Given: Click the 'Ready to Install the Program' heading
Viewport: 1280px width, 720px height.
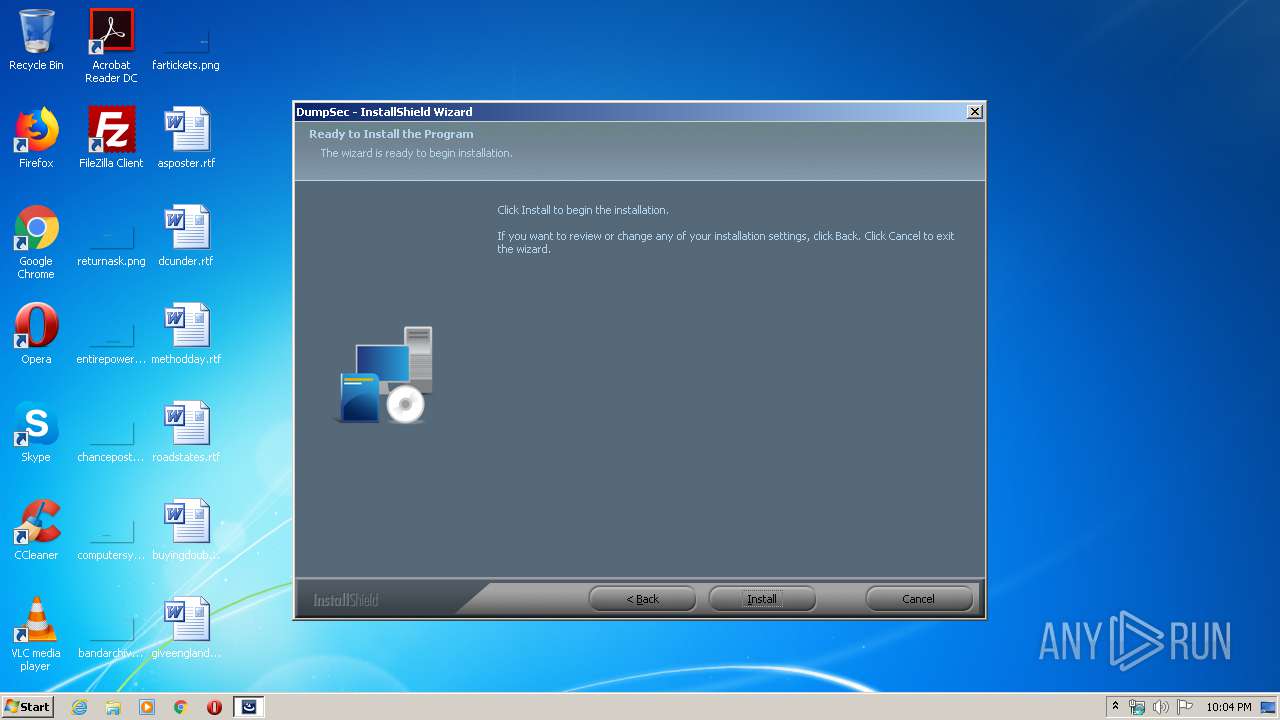Looking at the screenshot, I should tap(391, 134).
